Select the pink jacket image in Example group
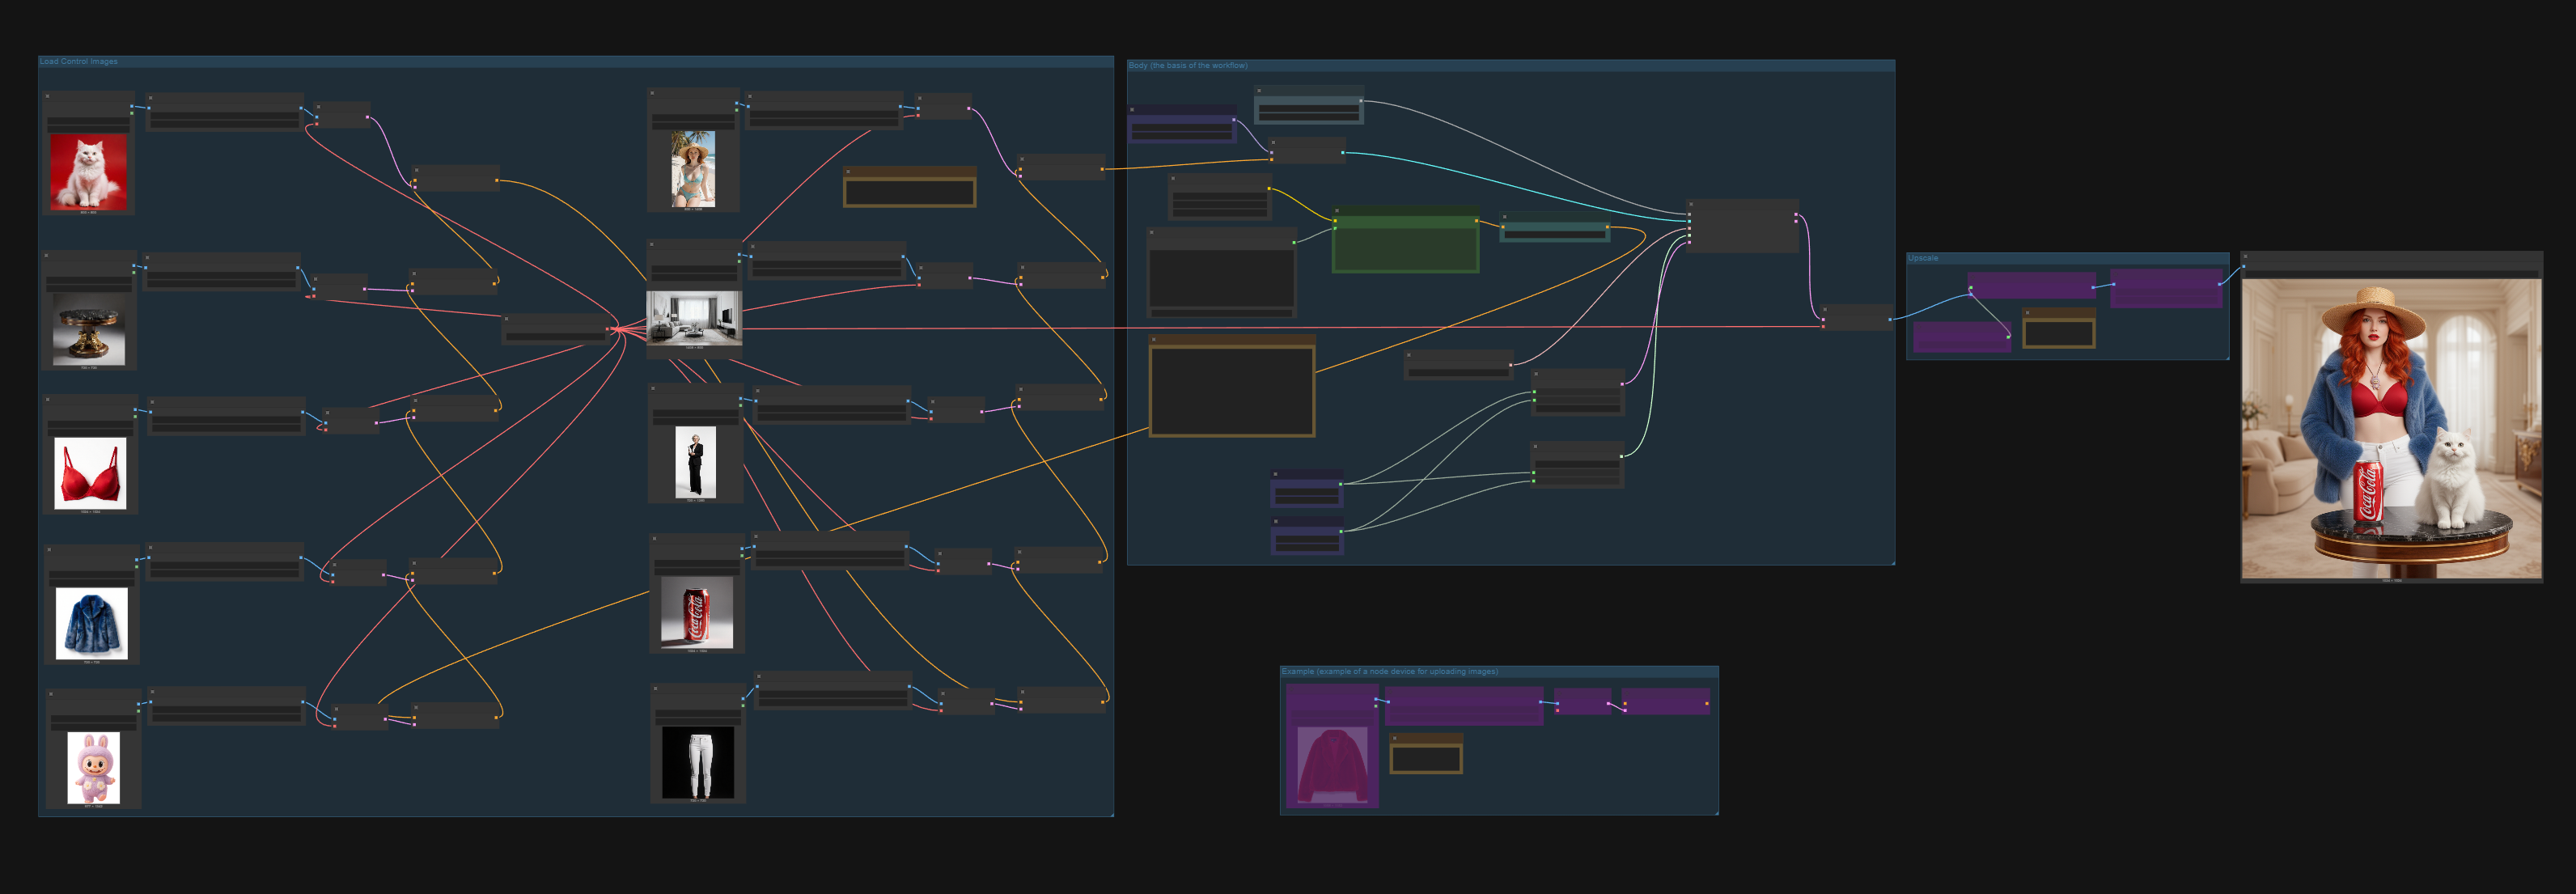 (1332, 764)
